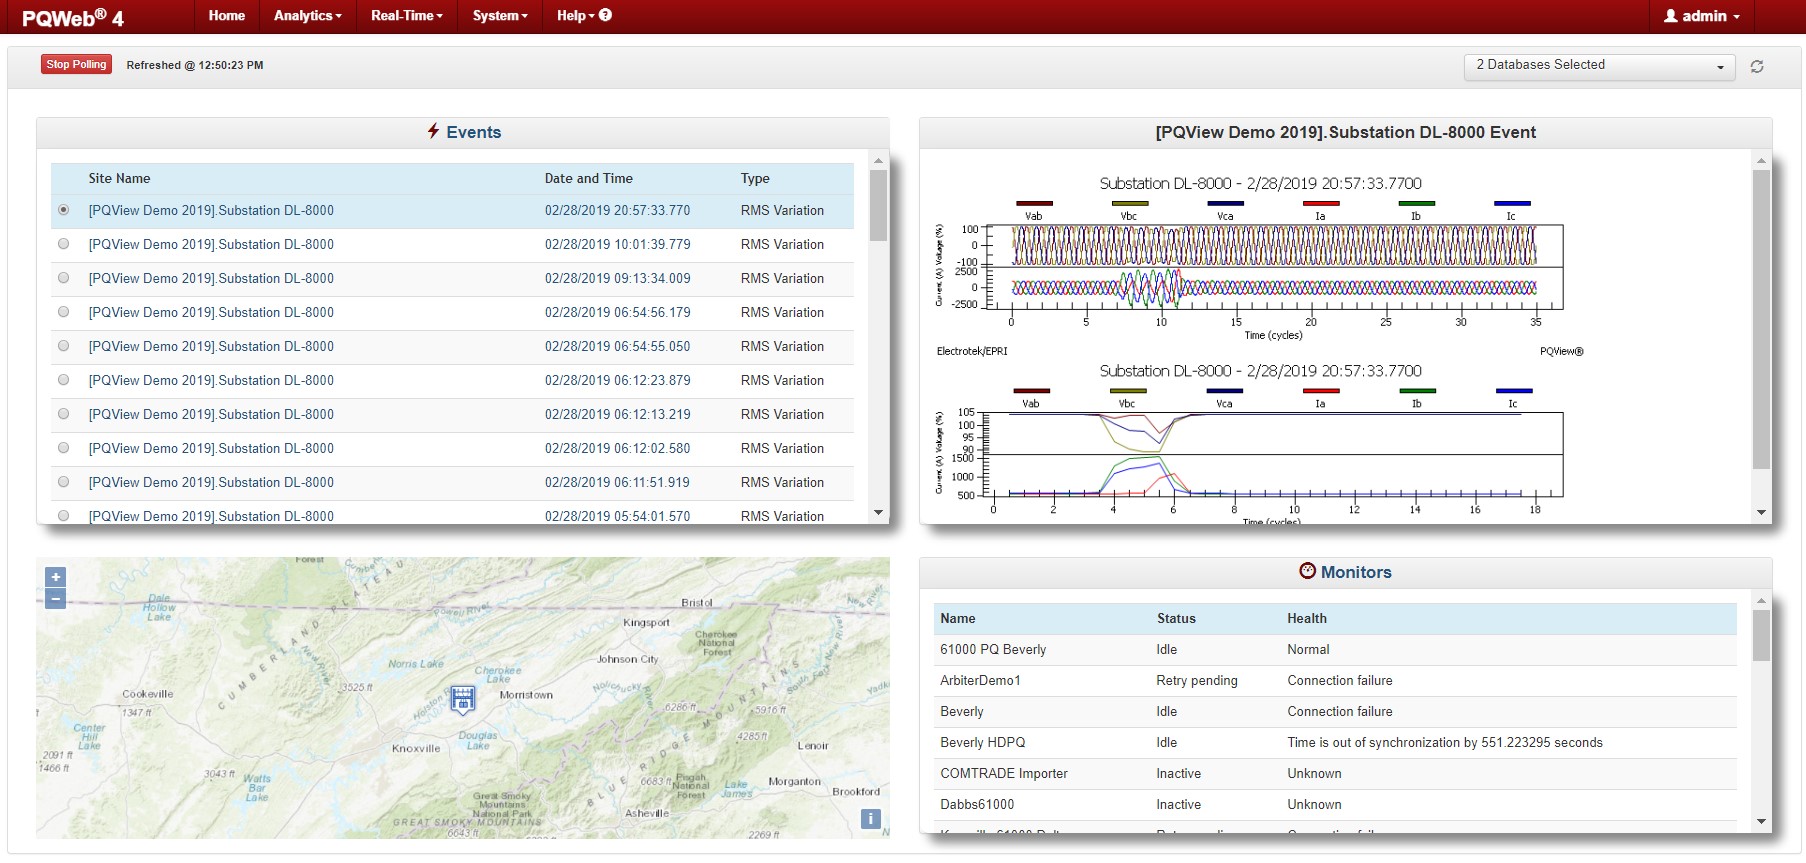Click the Events list scroll down arrow
The image size is (1806, 863).
pyautogui.click(x=878, y=513)
